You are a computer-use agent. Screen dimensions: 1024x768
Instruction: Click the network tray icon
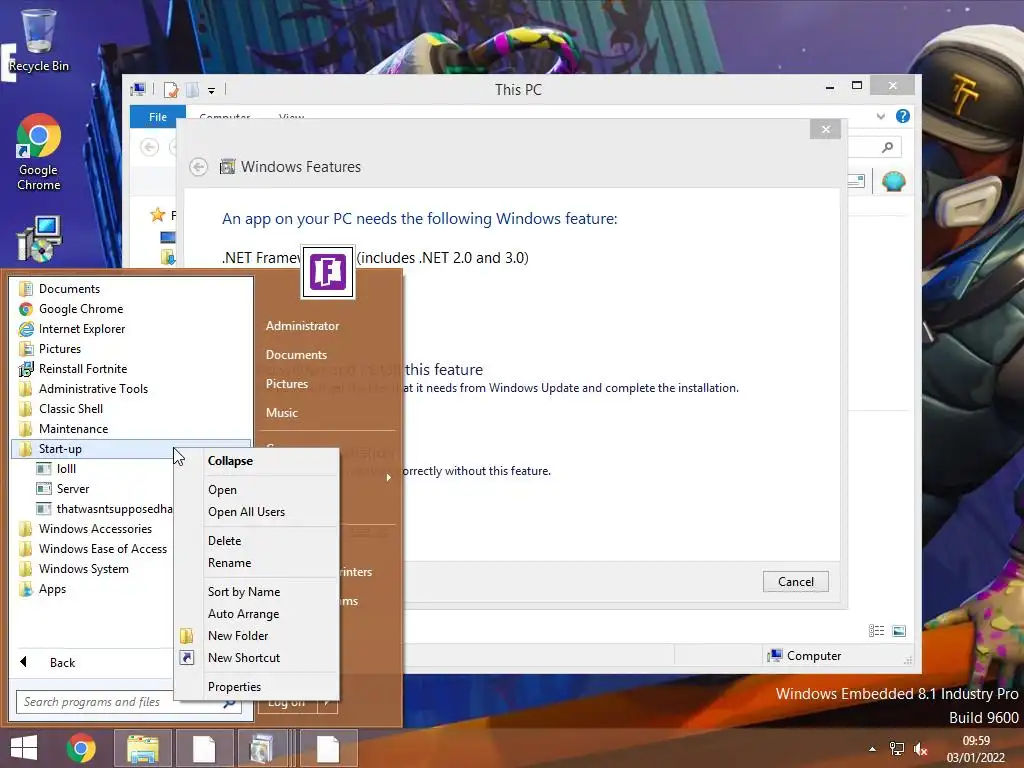tap(897, 749)
